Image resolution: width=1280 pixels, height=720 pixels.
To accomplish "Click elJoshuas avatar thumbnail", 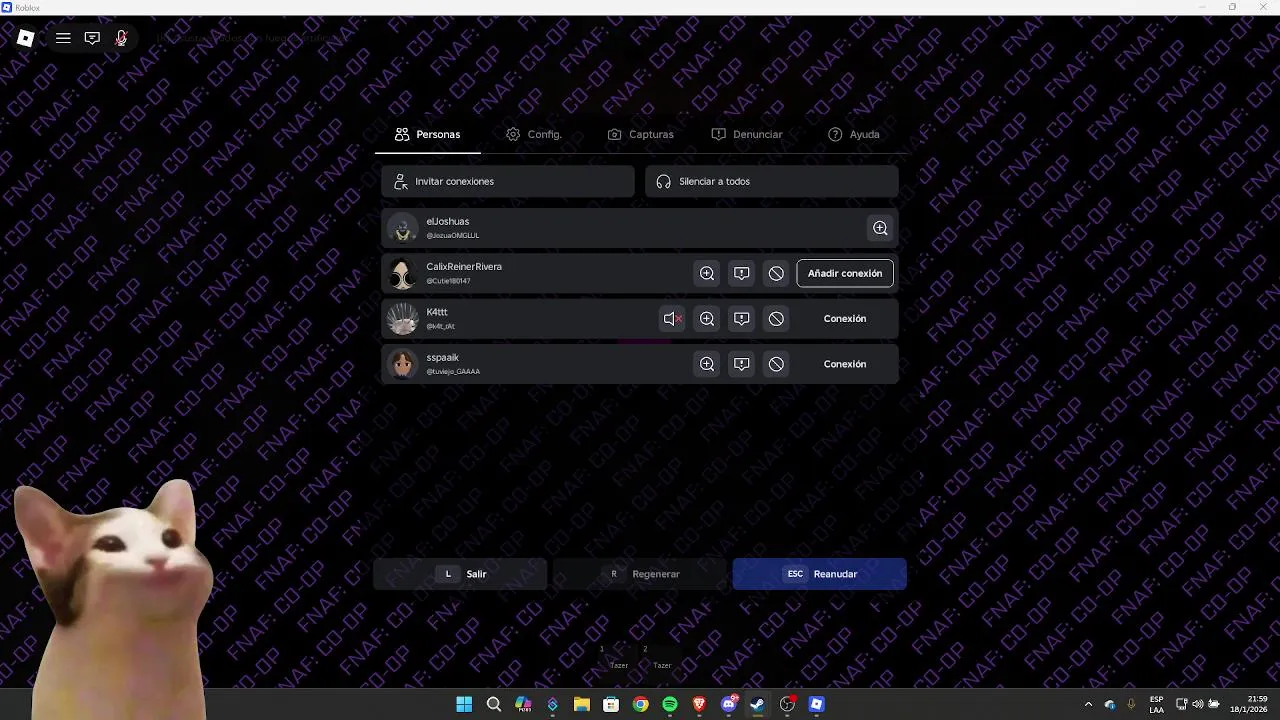I will [x=403, y=228].
